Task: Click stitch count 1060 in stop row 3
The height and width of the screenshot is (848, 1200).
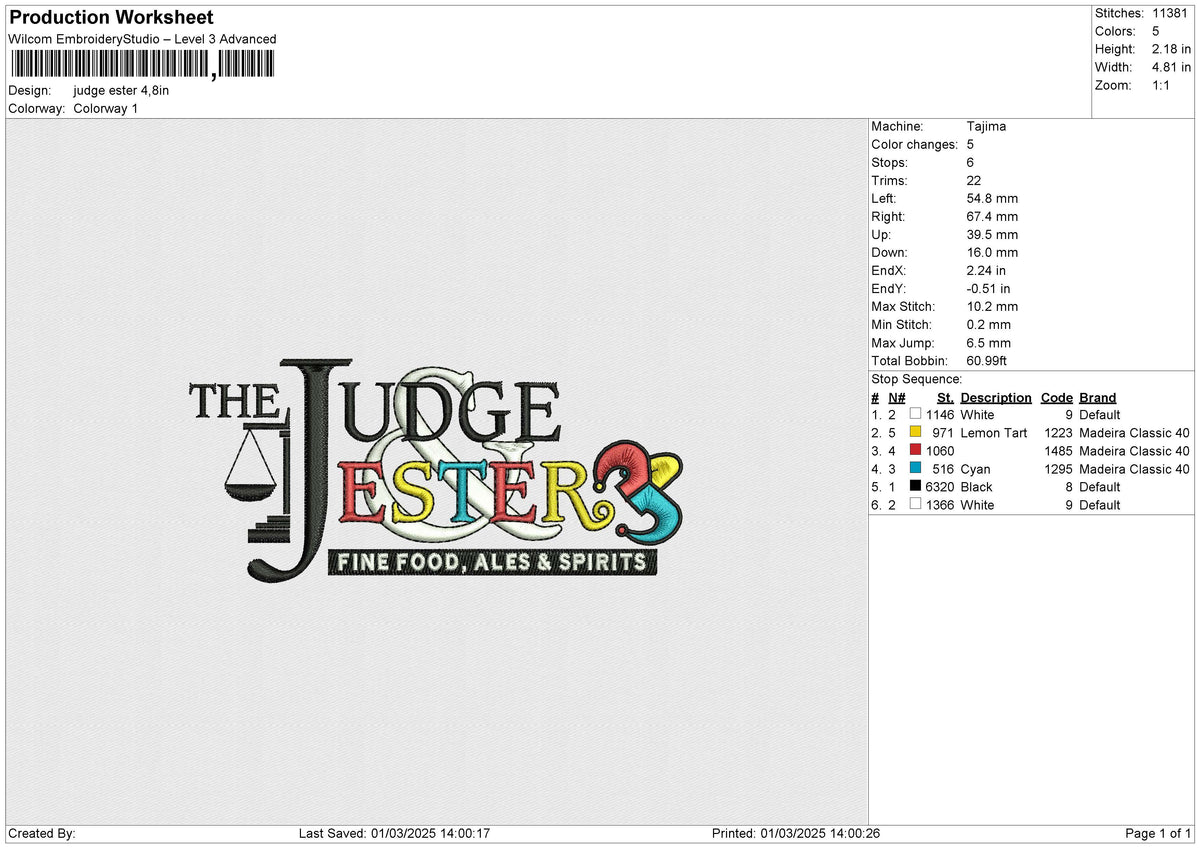Action: tap(940, 450)
